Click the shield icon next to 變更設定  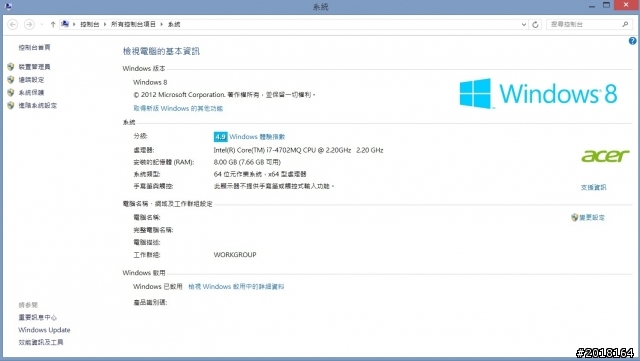pos(575,217)
